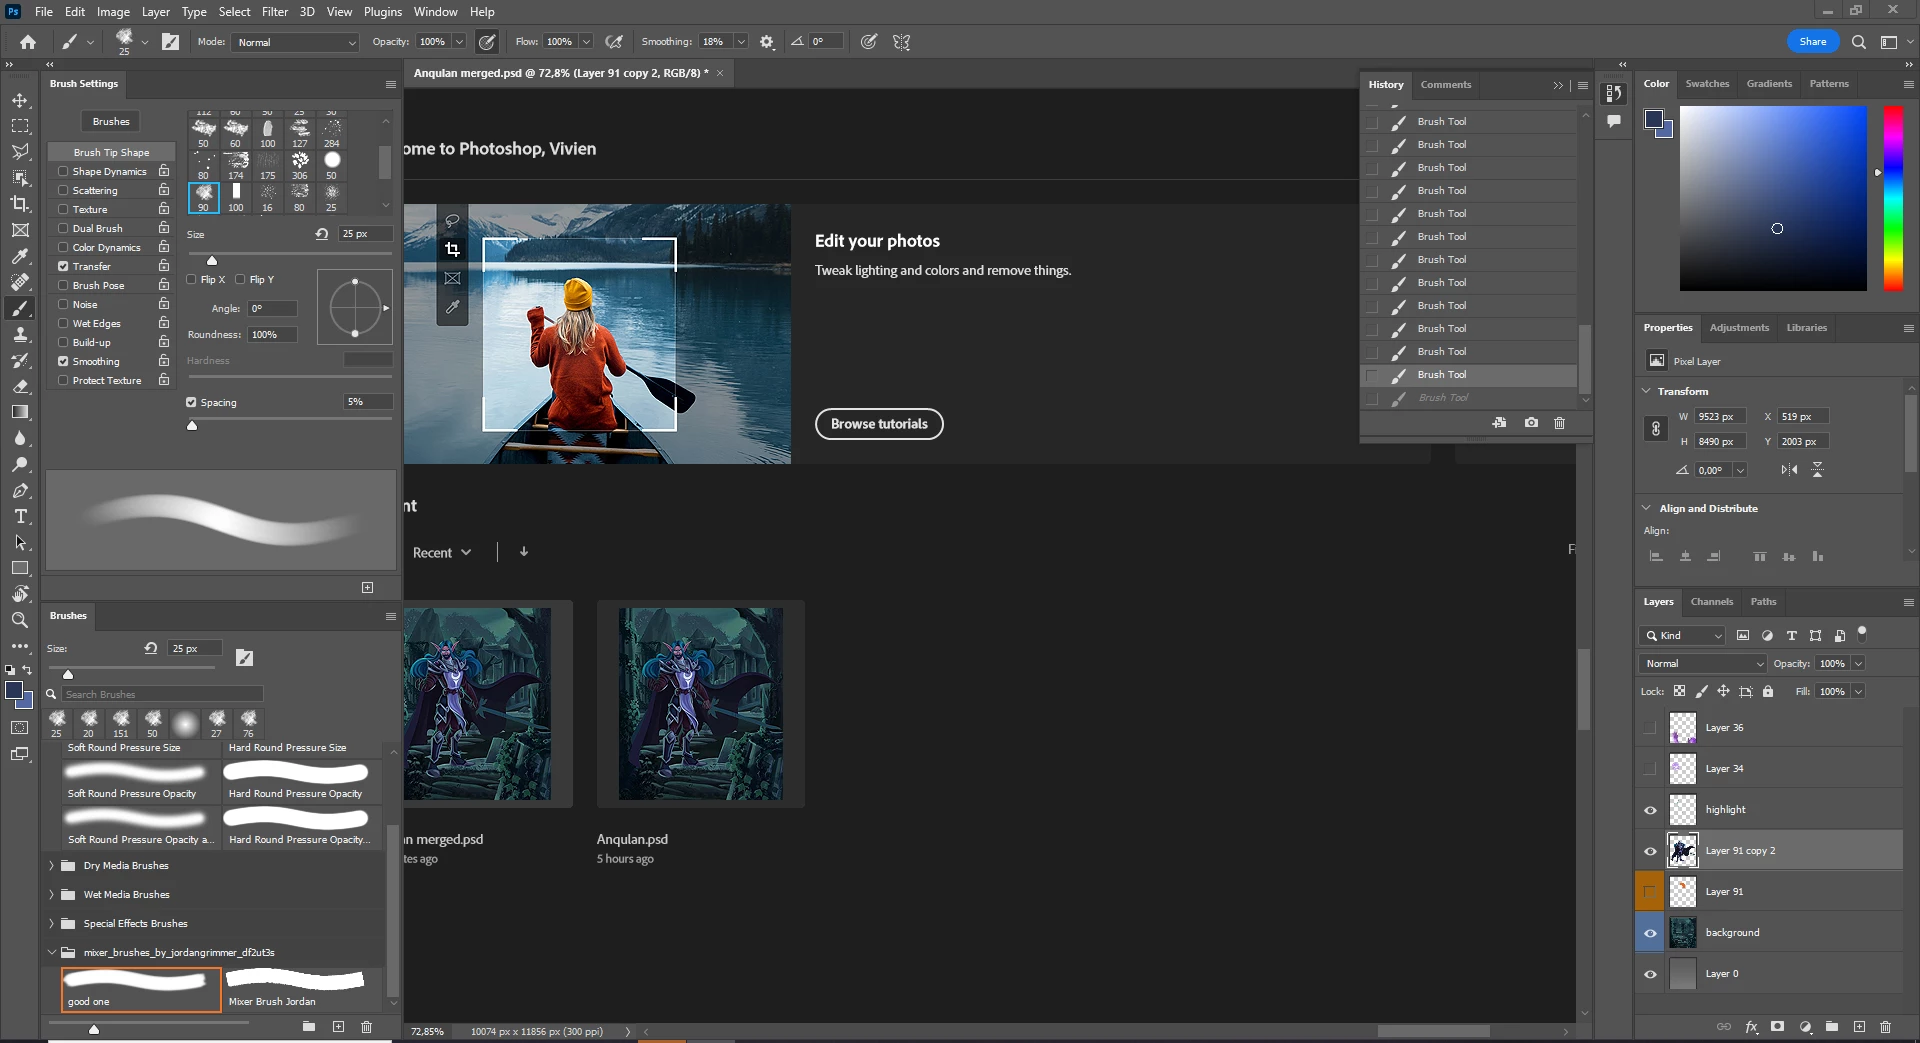Open the Window menu
Image resolution: width=1920 pixels, height=1043 pixels.
click(435, 12)
